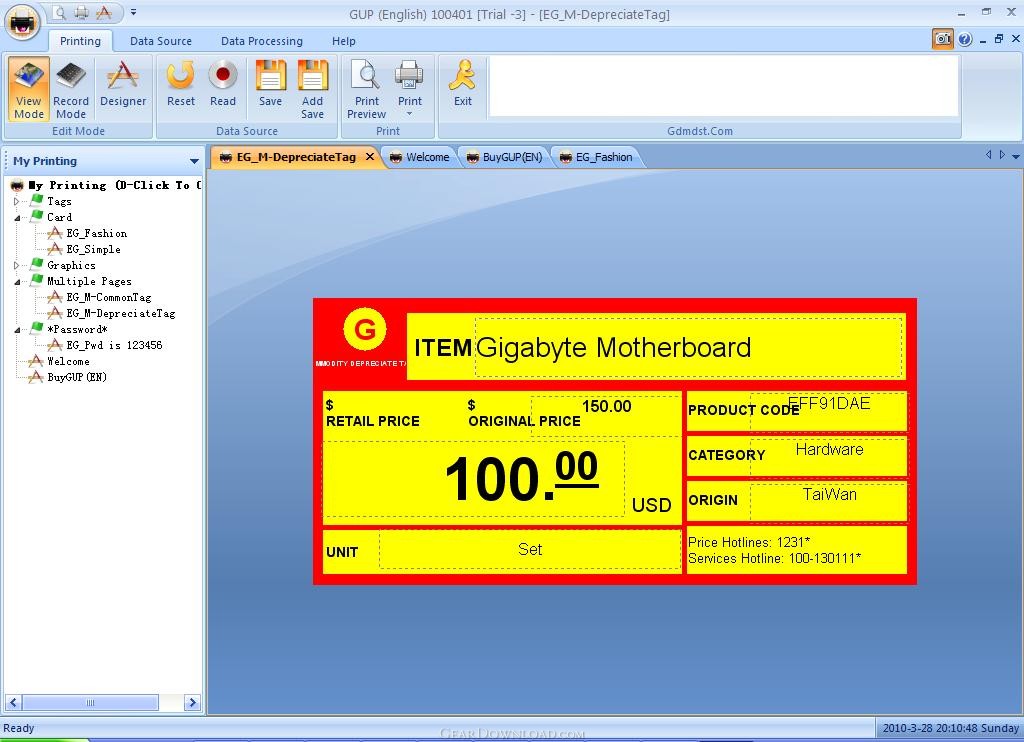Click Designer icon in quick access toolbar
The height and width of the screenshot is (742, 1024).
tap(104, 12)
